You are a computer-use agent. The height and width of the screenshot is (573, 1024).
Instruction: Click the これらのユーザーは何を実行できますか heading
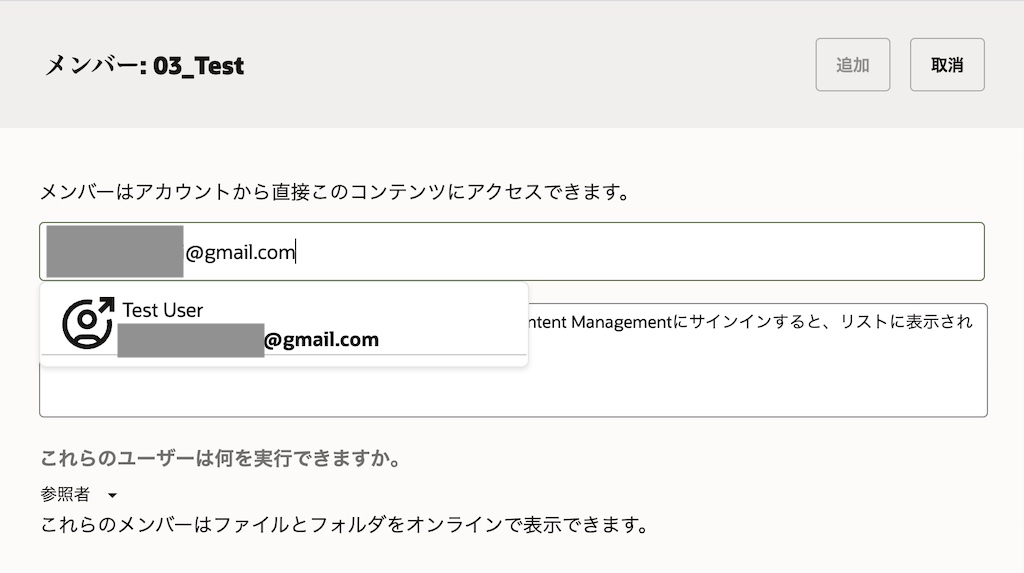coord(221,459)
